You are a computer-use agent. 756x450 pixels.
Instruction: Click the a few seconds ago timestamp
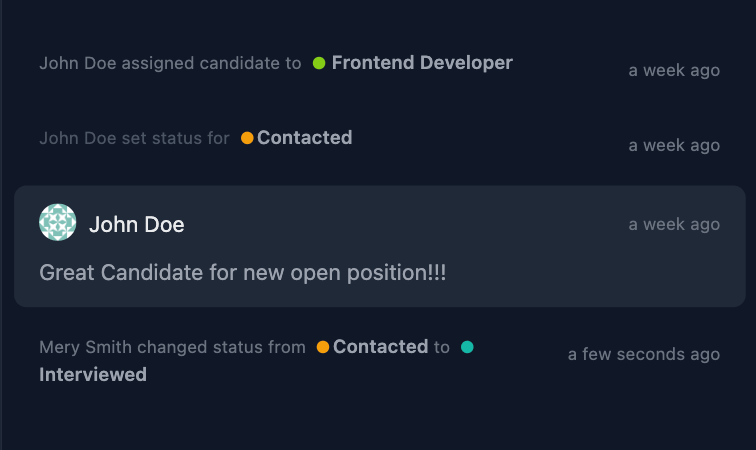point(644,354)
